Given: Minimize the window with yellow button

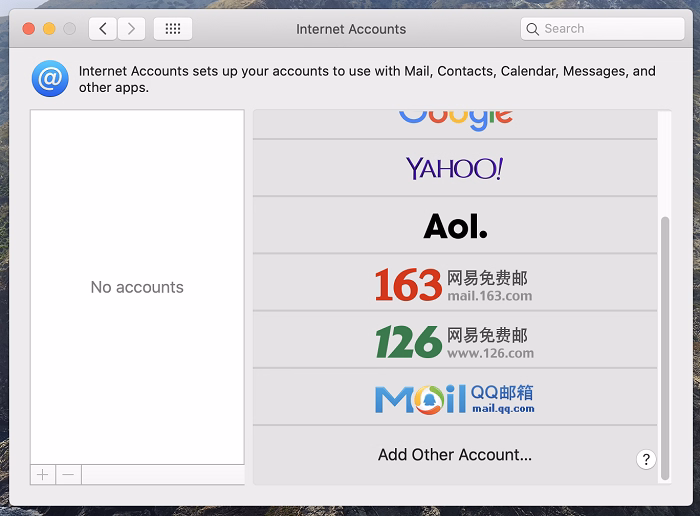Looking at the screenshot, I should [x=49, y=29].
